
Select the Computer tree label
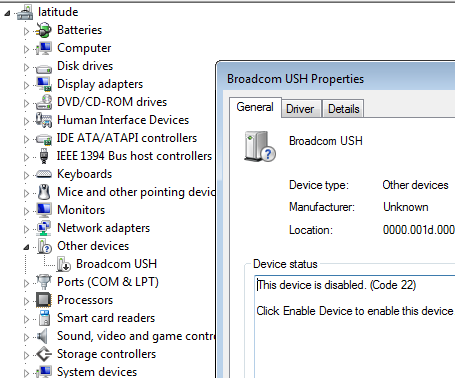point(84,48)
